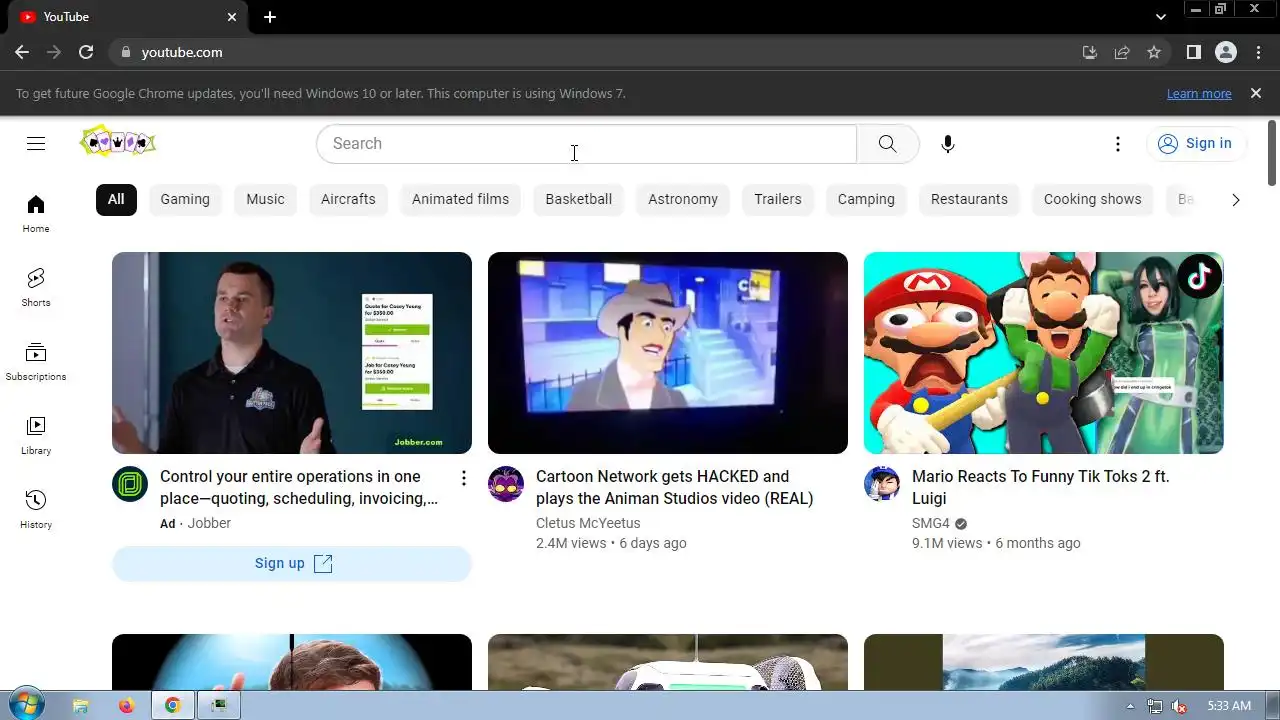Screen dimensions: 1280x720
Task: Click the 5:33 AM taskbar clock
Action: click(1229, 705)
